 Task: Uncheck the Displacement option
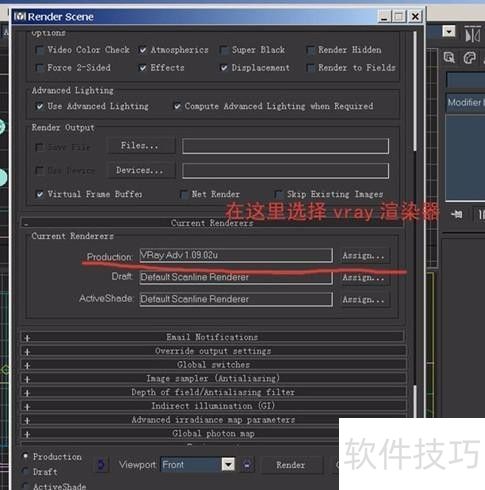(224, 68)
